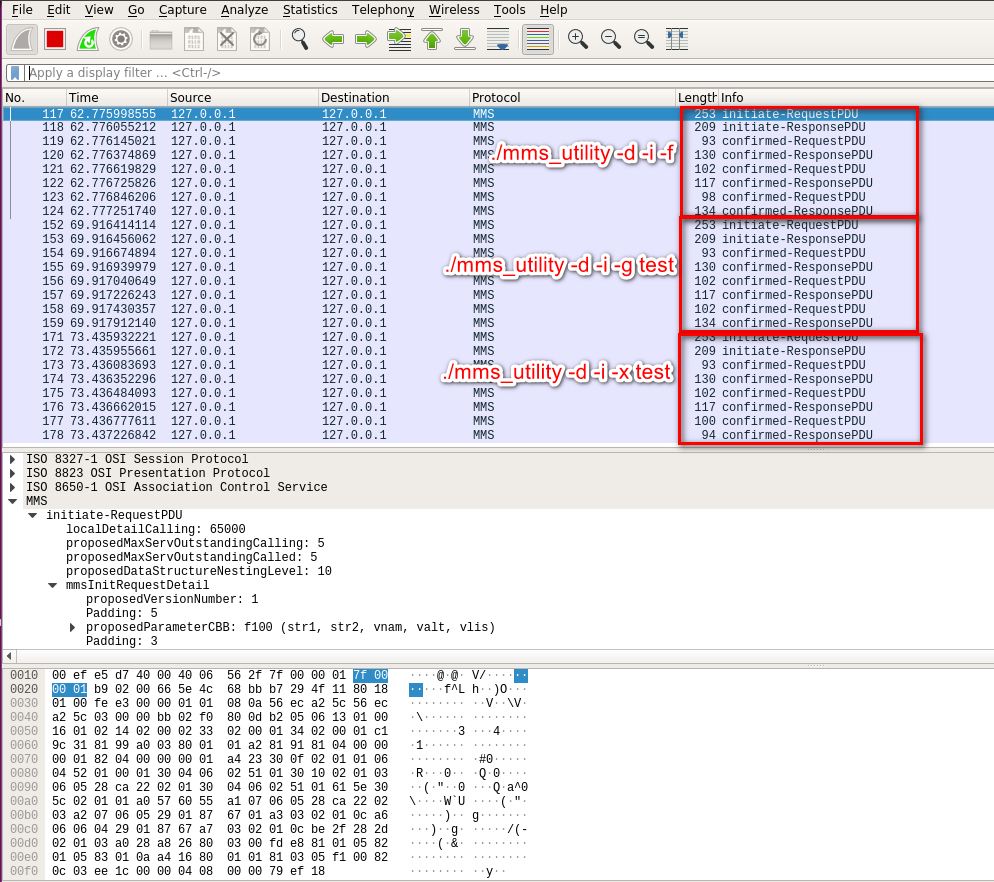The height and width of the screenshot is (882, 994).
Task: Restart the current capture
Action: pos(88,39)
